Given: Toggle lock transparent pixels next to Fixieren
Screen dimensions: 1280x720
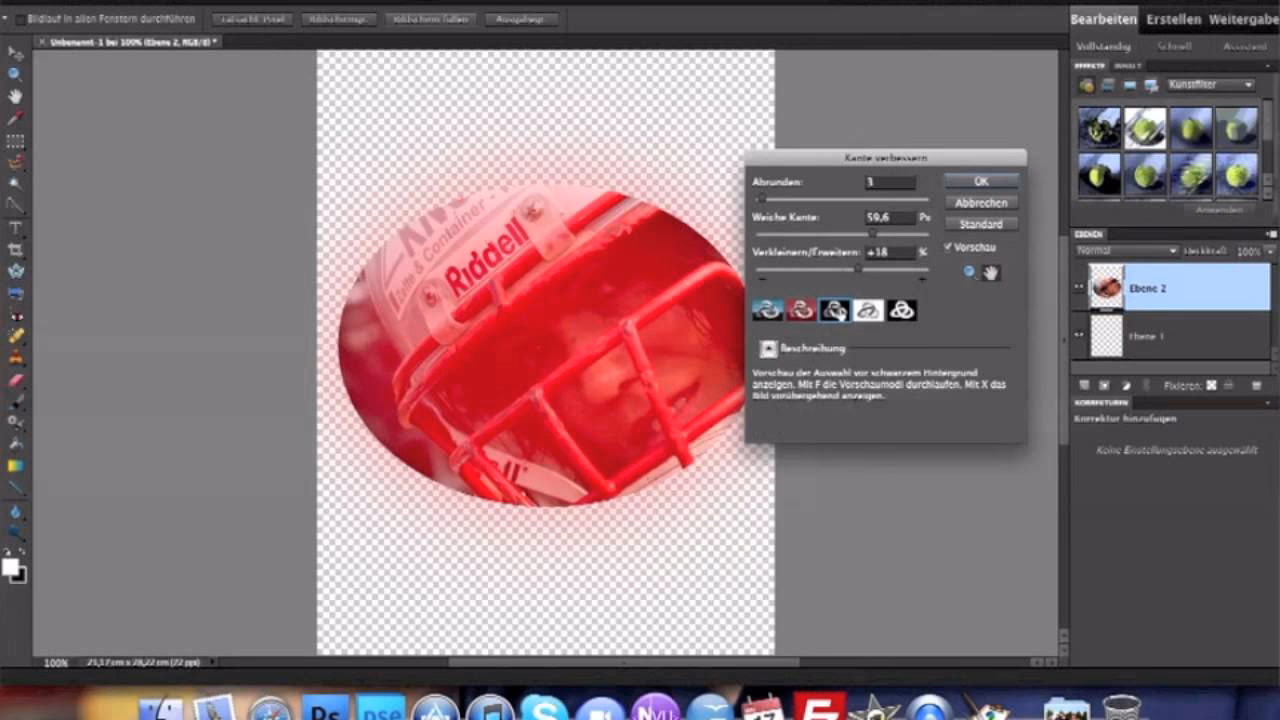Looking at the screenshot, I should point(1211,385).
